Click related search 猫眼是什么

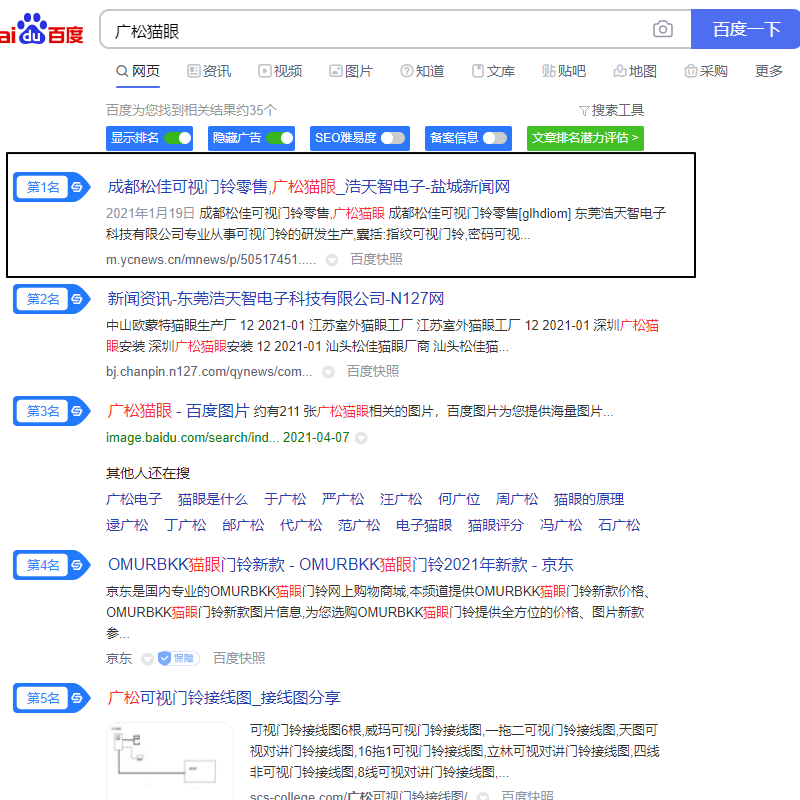point(213,499)
